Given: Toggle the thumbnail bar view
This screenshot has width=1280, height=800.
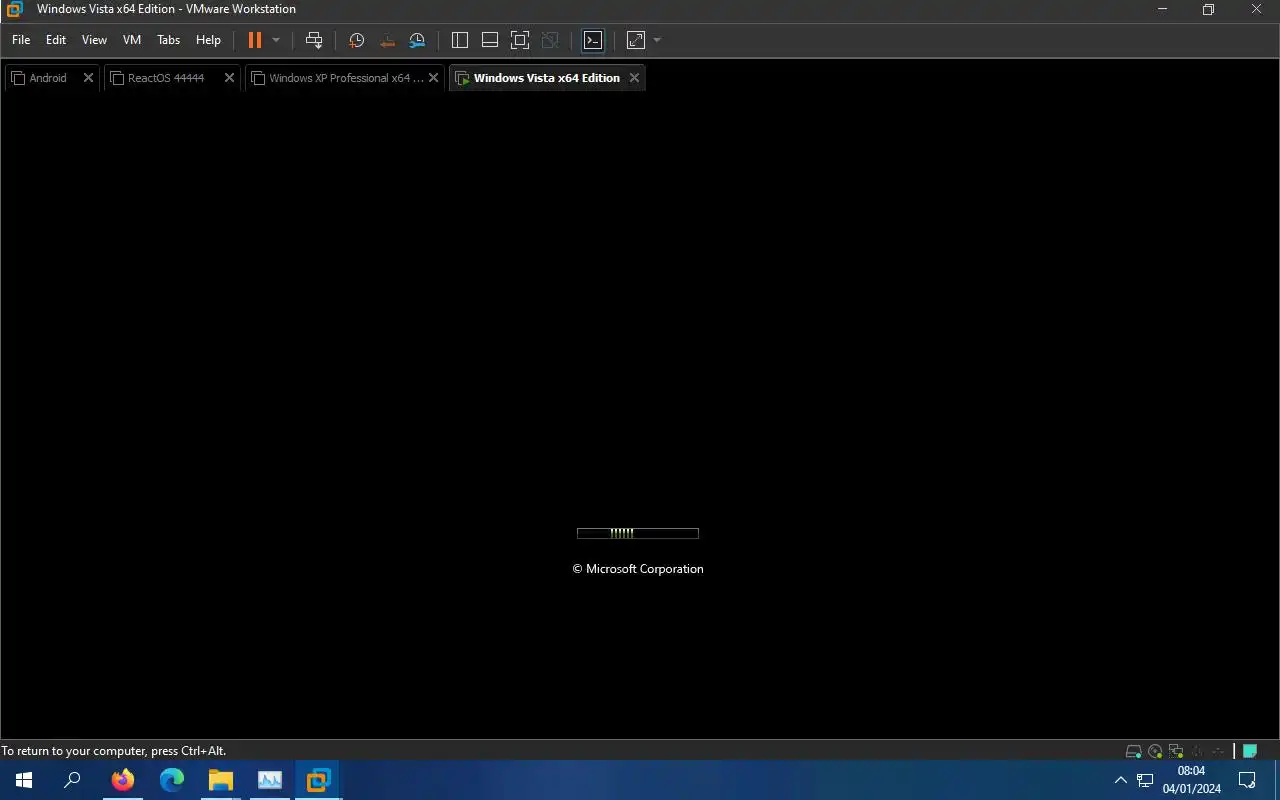Looking at the screenshot, I should tap(490, 40).
